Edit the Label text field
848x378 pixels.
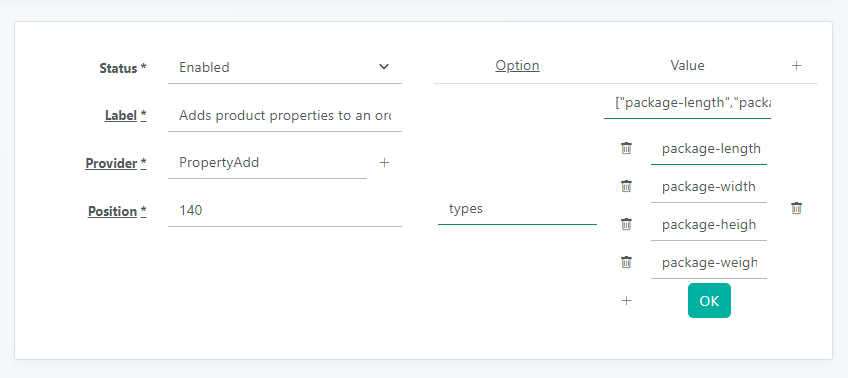click(284, 116)
